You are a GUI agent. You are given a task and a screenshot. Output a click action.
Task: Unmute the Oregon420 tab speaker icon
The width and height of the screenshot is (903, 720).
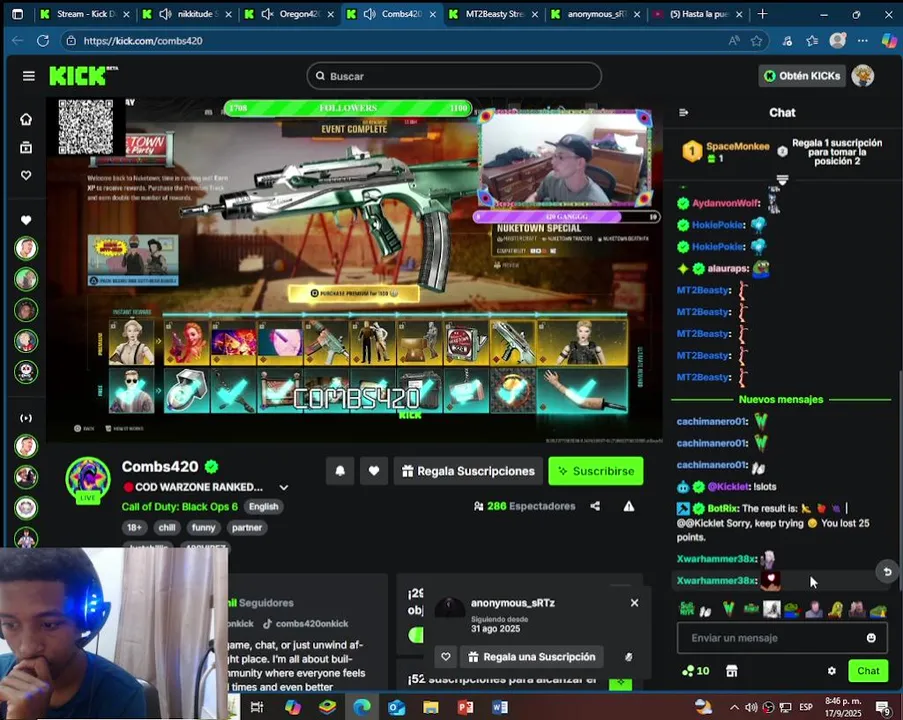267,14
